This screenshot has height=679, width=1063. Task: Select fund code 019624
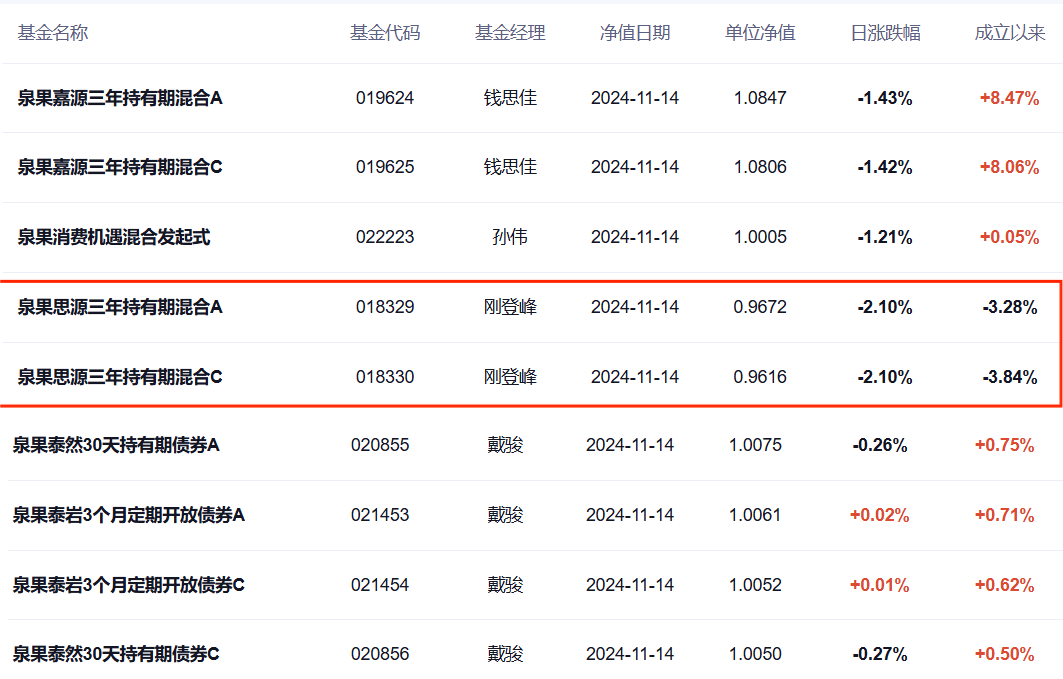tap(385, 98)
